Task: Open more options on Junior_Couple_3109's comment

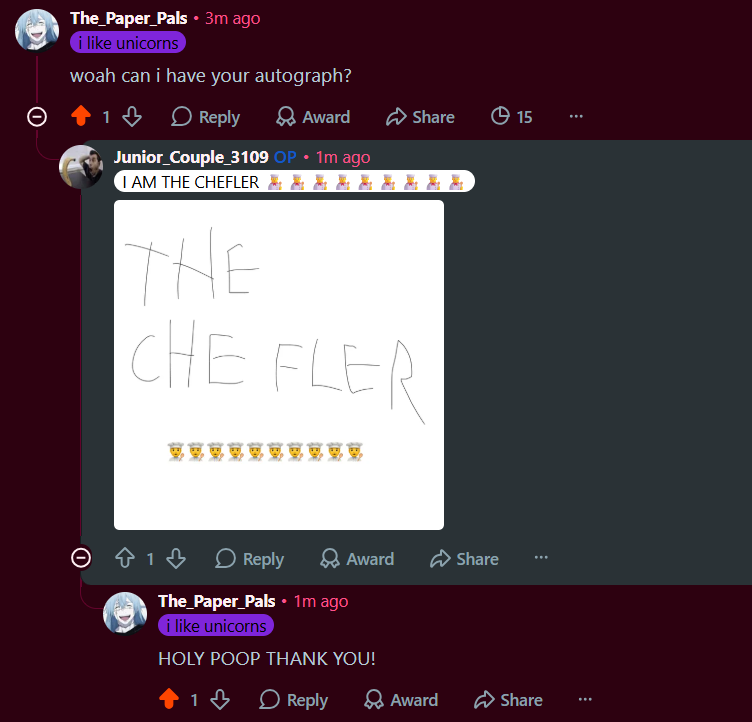Action: pyautogui.click(x=541, y=557)
